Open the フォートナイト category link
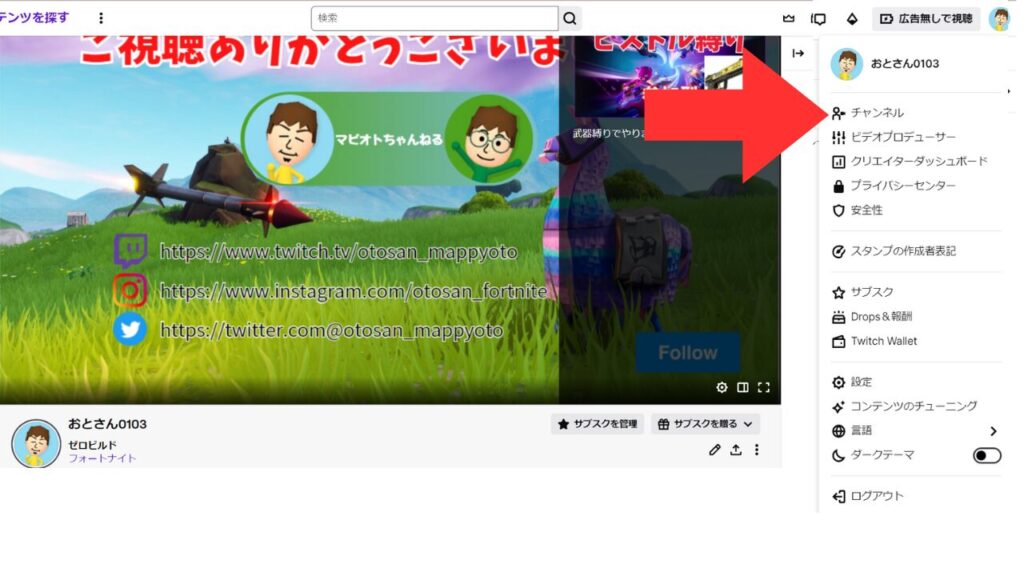This screenshot has height=576, width=1024. point(103,458)
